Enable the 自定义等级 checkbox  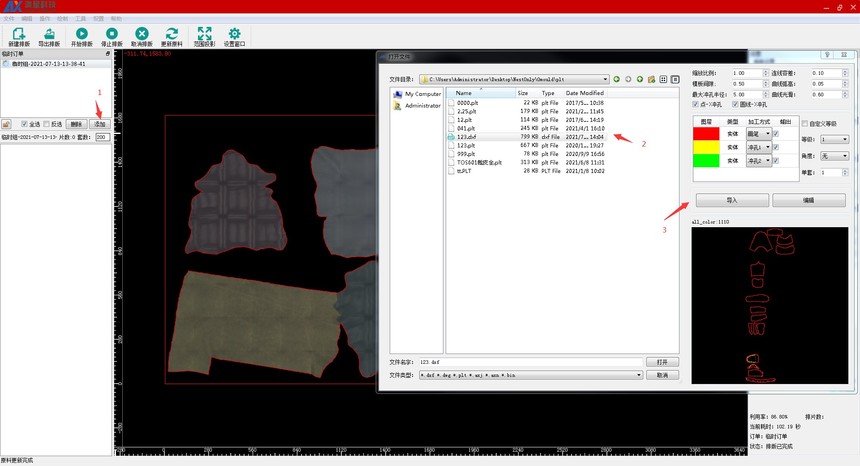click(x=805, y=124)
